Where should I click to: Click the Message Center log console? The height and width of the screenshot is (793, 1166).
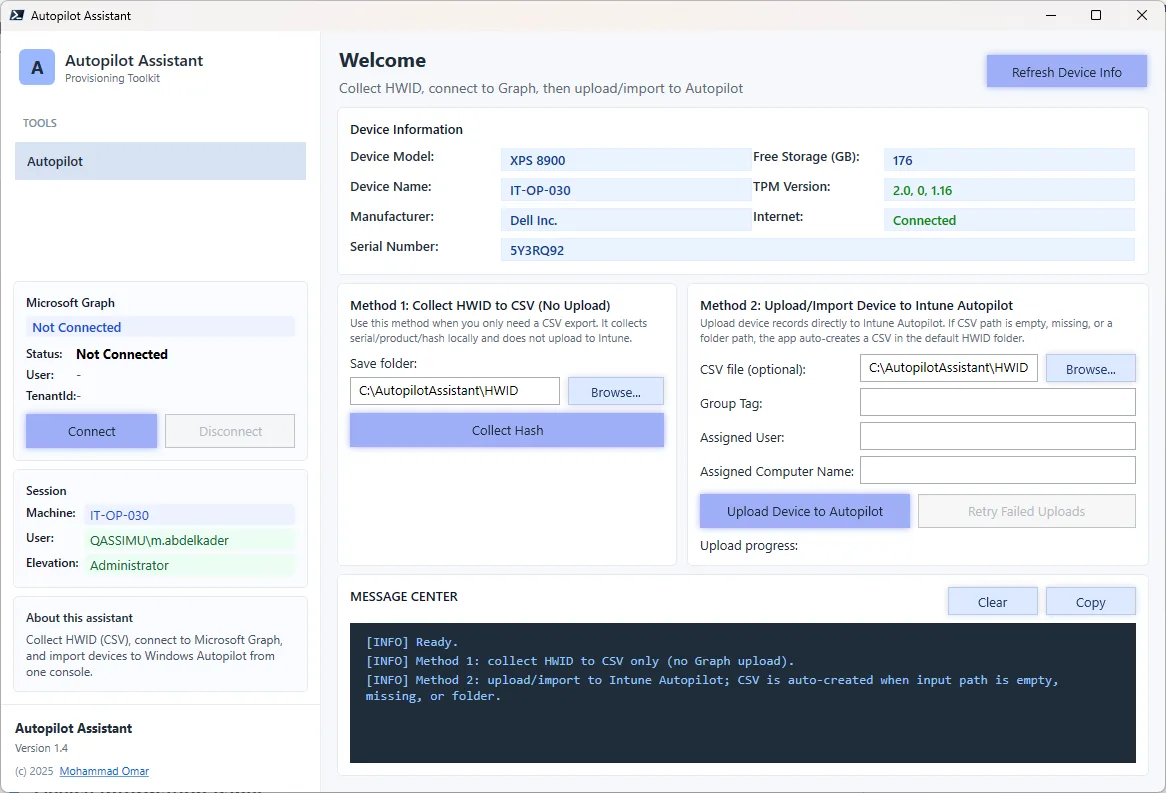[743, 693]
